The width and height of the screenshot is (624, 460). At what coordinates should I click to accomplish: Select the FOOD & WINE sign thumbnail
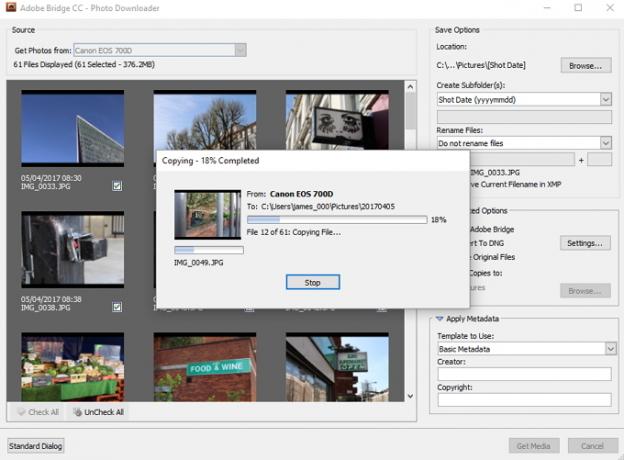click(x=205, y=367)
